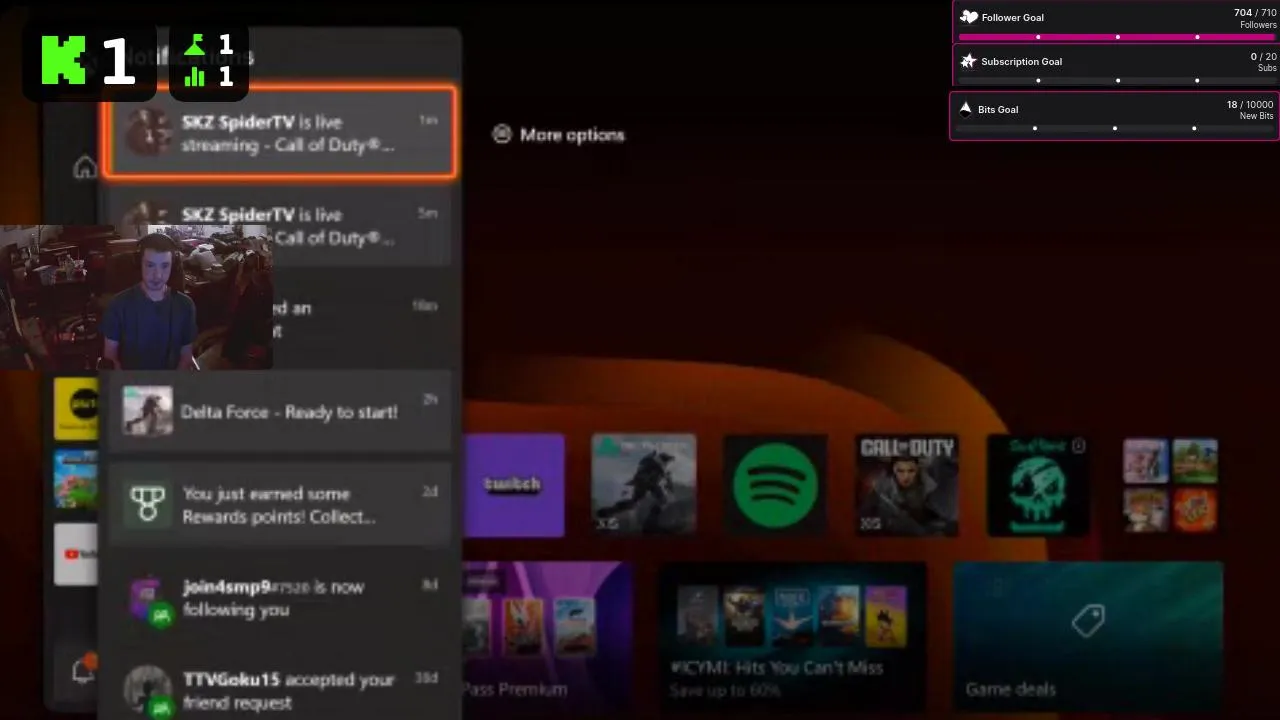Click the '704 / 710' followers count
Screen dimensions: 1280x720
[x=1255, y=13]
